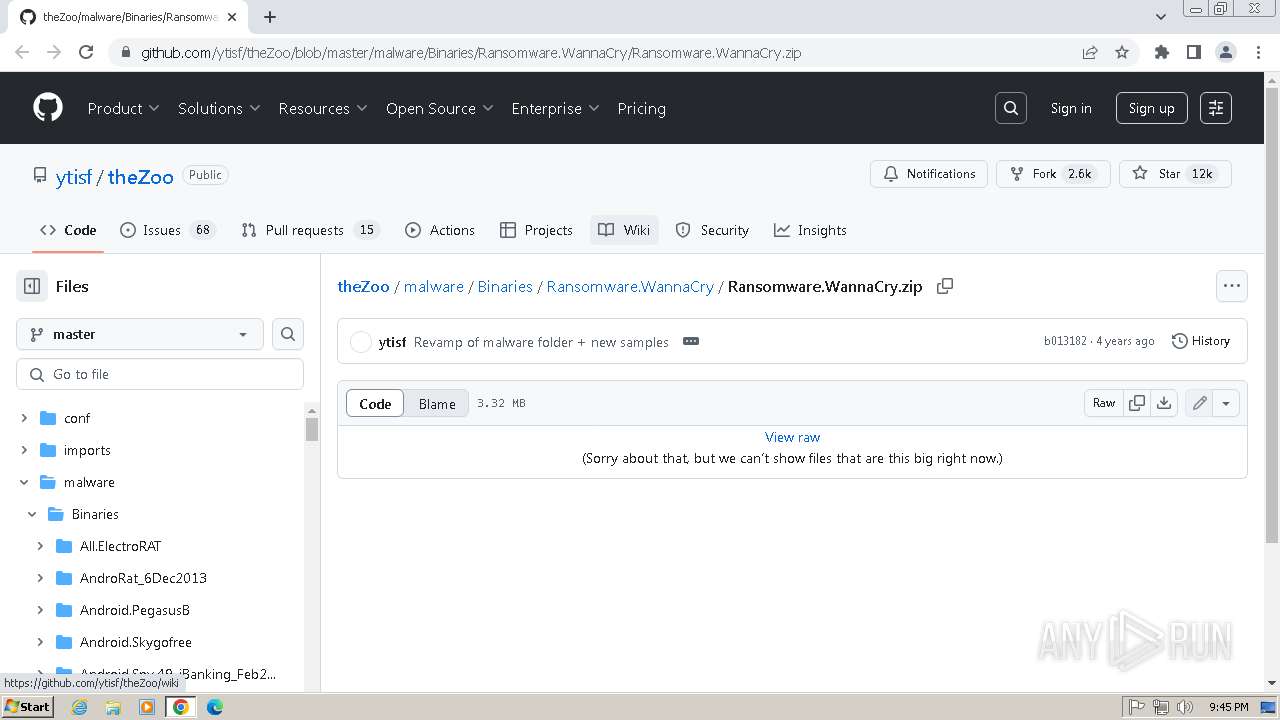1280x720 pixels.
Task: Open the command palette icon in header
Action: [1216, 108]
